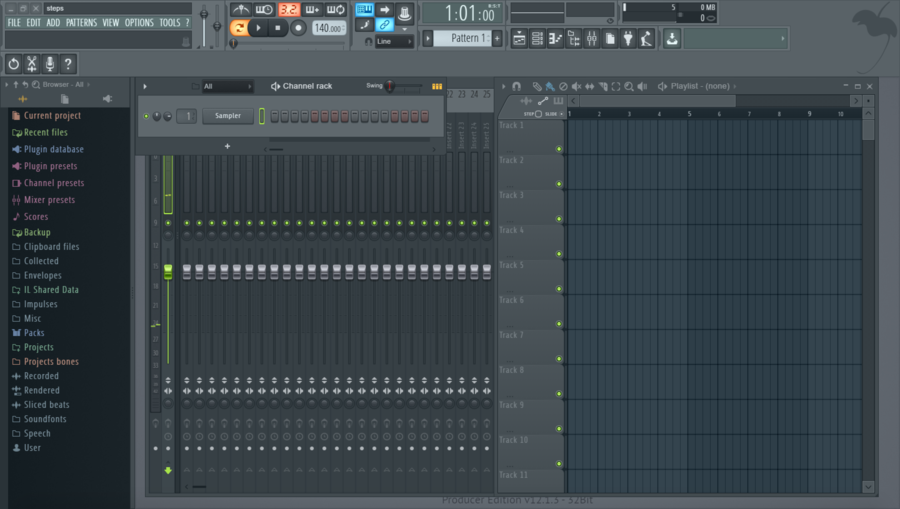
Task: Mute the Sampler channel green light
Action: click(146, 116)
